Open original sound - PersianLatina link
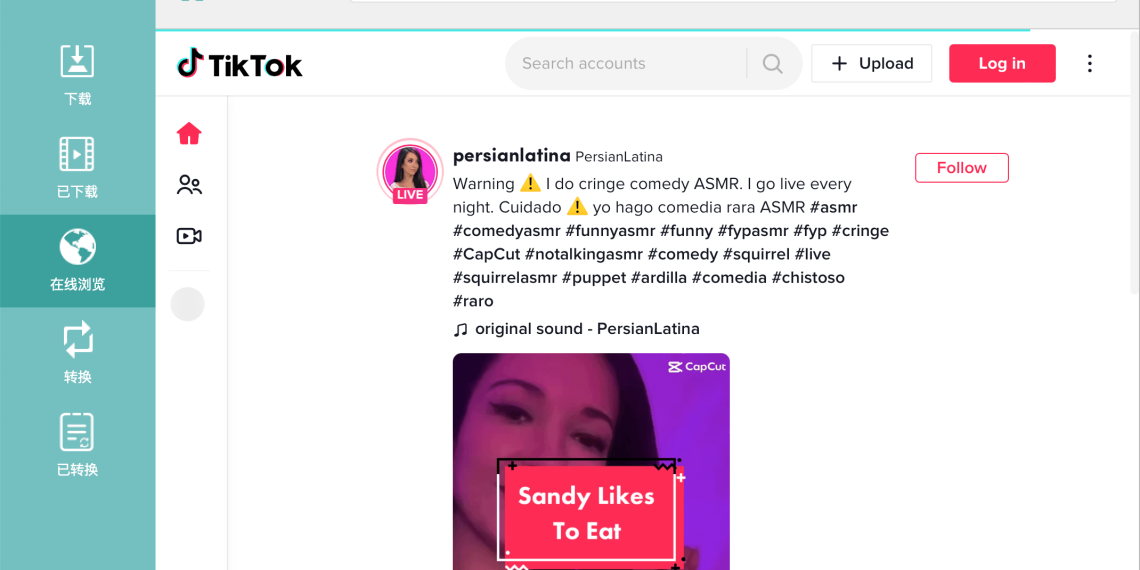 pyautogui.click(x=586, y=329)
